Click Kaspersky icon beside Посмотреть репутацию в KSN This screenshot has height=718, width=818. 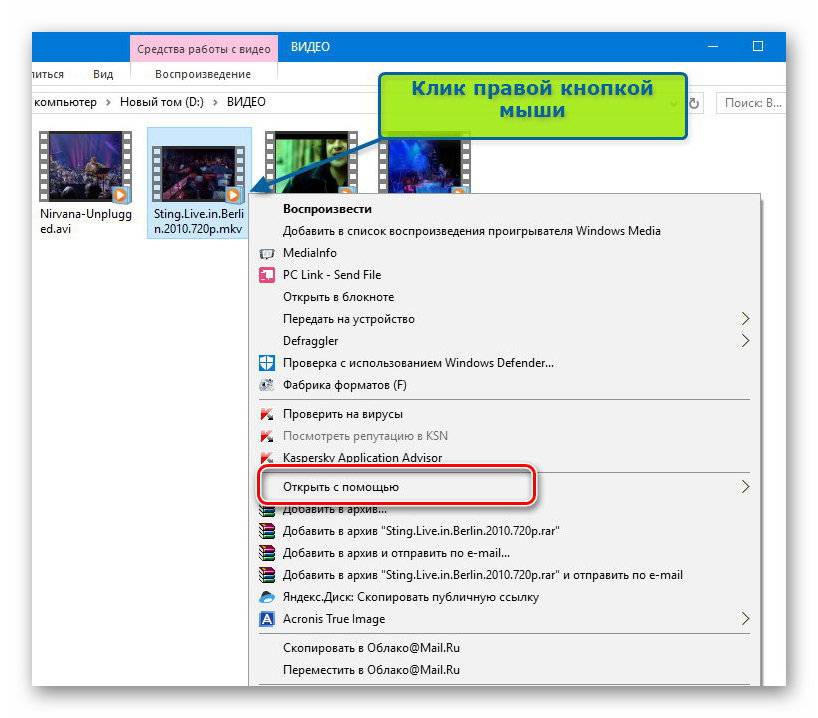[x=267, y=436]
